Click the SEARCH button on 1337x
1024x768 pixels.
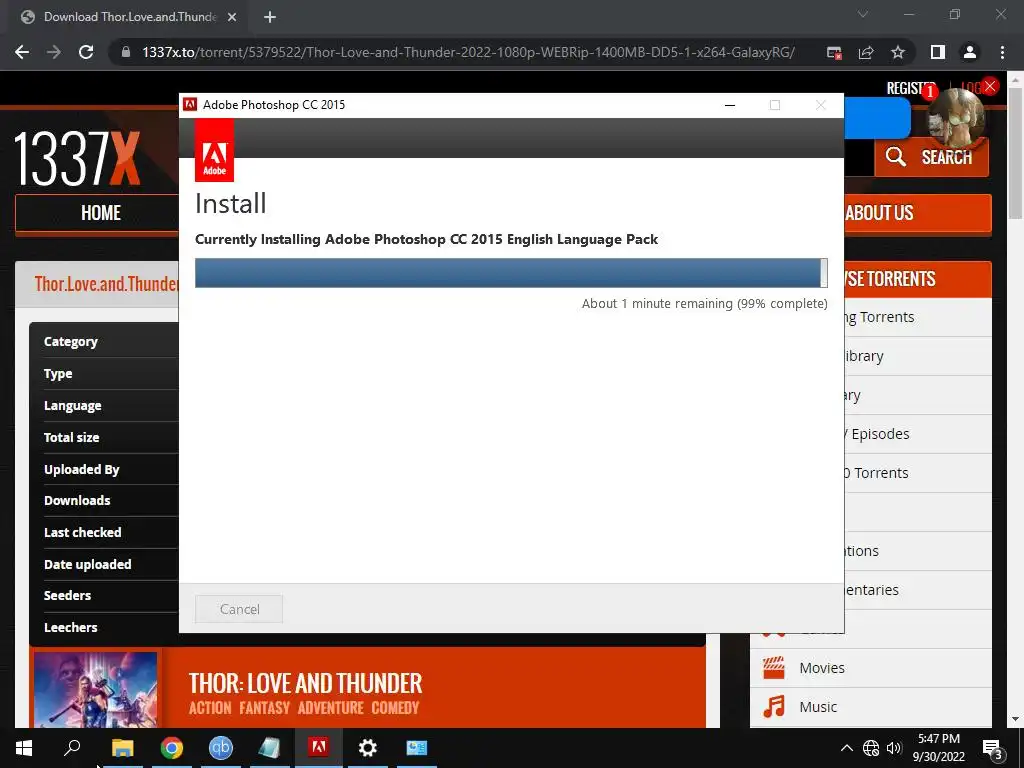pyautogui.click(x=932, y=157)
